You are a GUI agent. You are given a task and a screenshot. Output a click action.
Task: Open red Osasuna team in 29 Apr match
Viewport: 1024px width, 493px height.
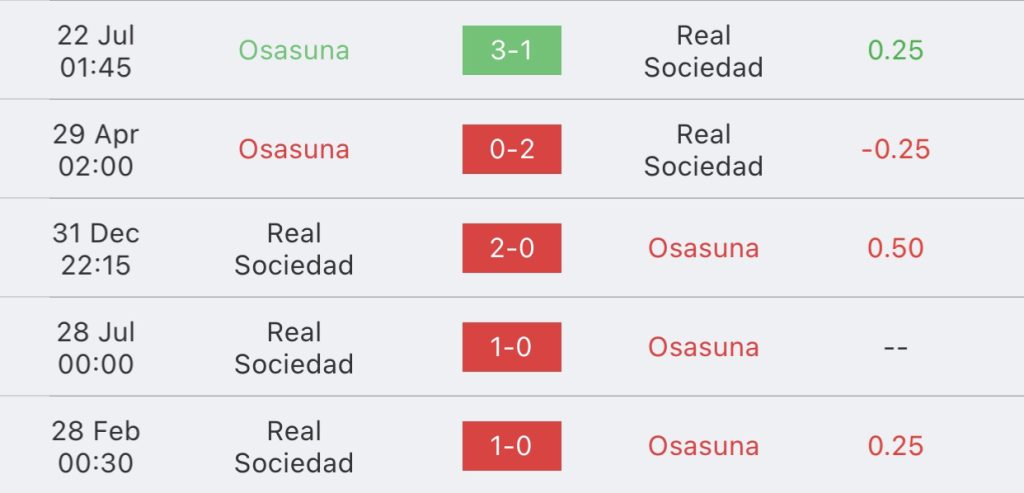click(x=294, y=149)
